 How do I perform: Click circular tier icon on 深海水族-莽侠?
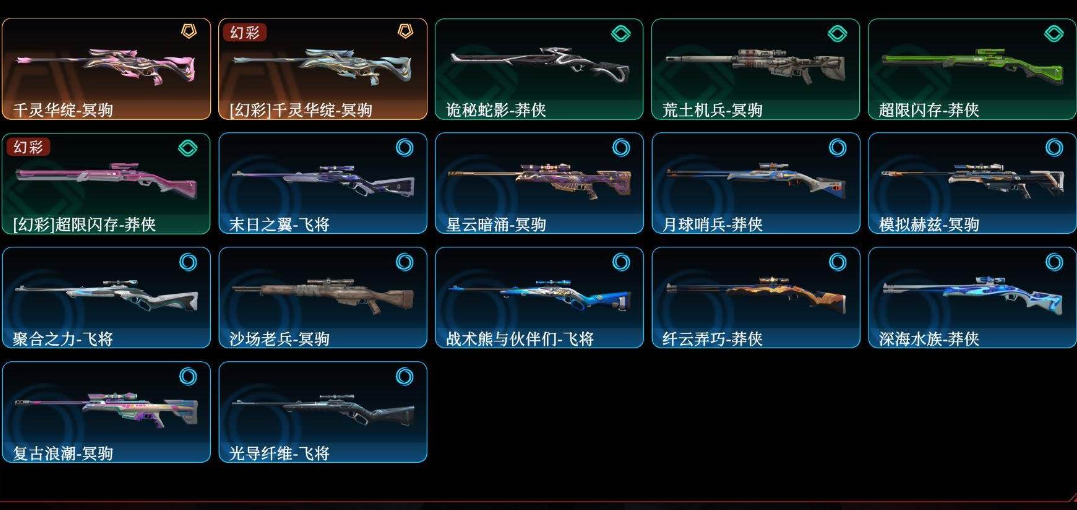(1054, 262)
